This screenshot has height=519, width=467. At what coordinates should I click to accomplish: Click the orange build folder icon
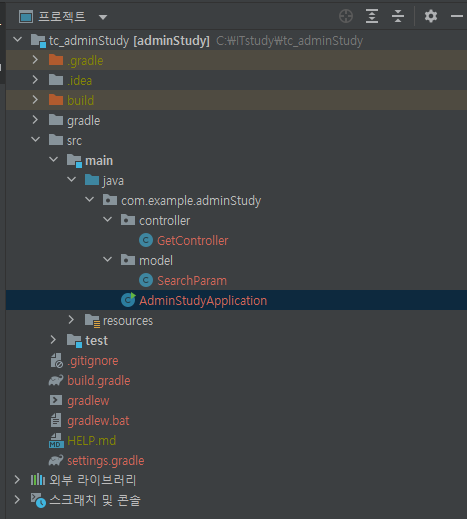tap(56, 100)
